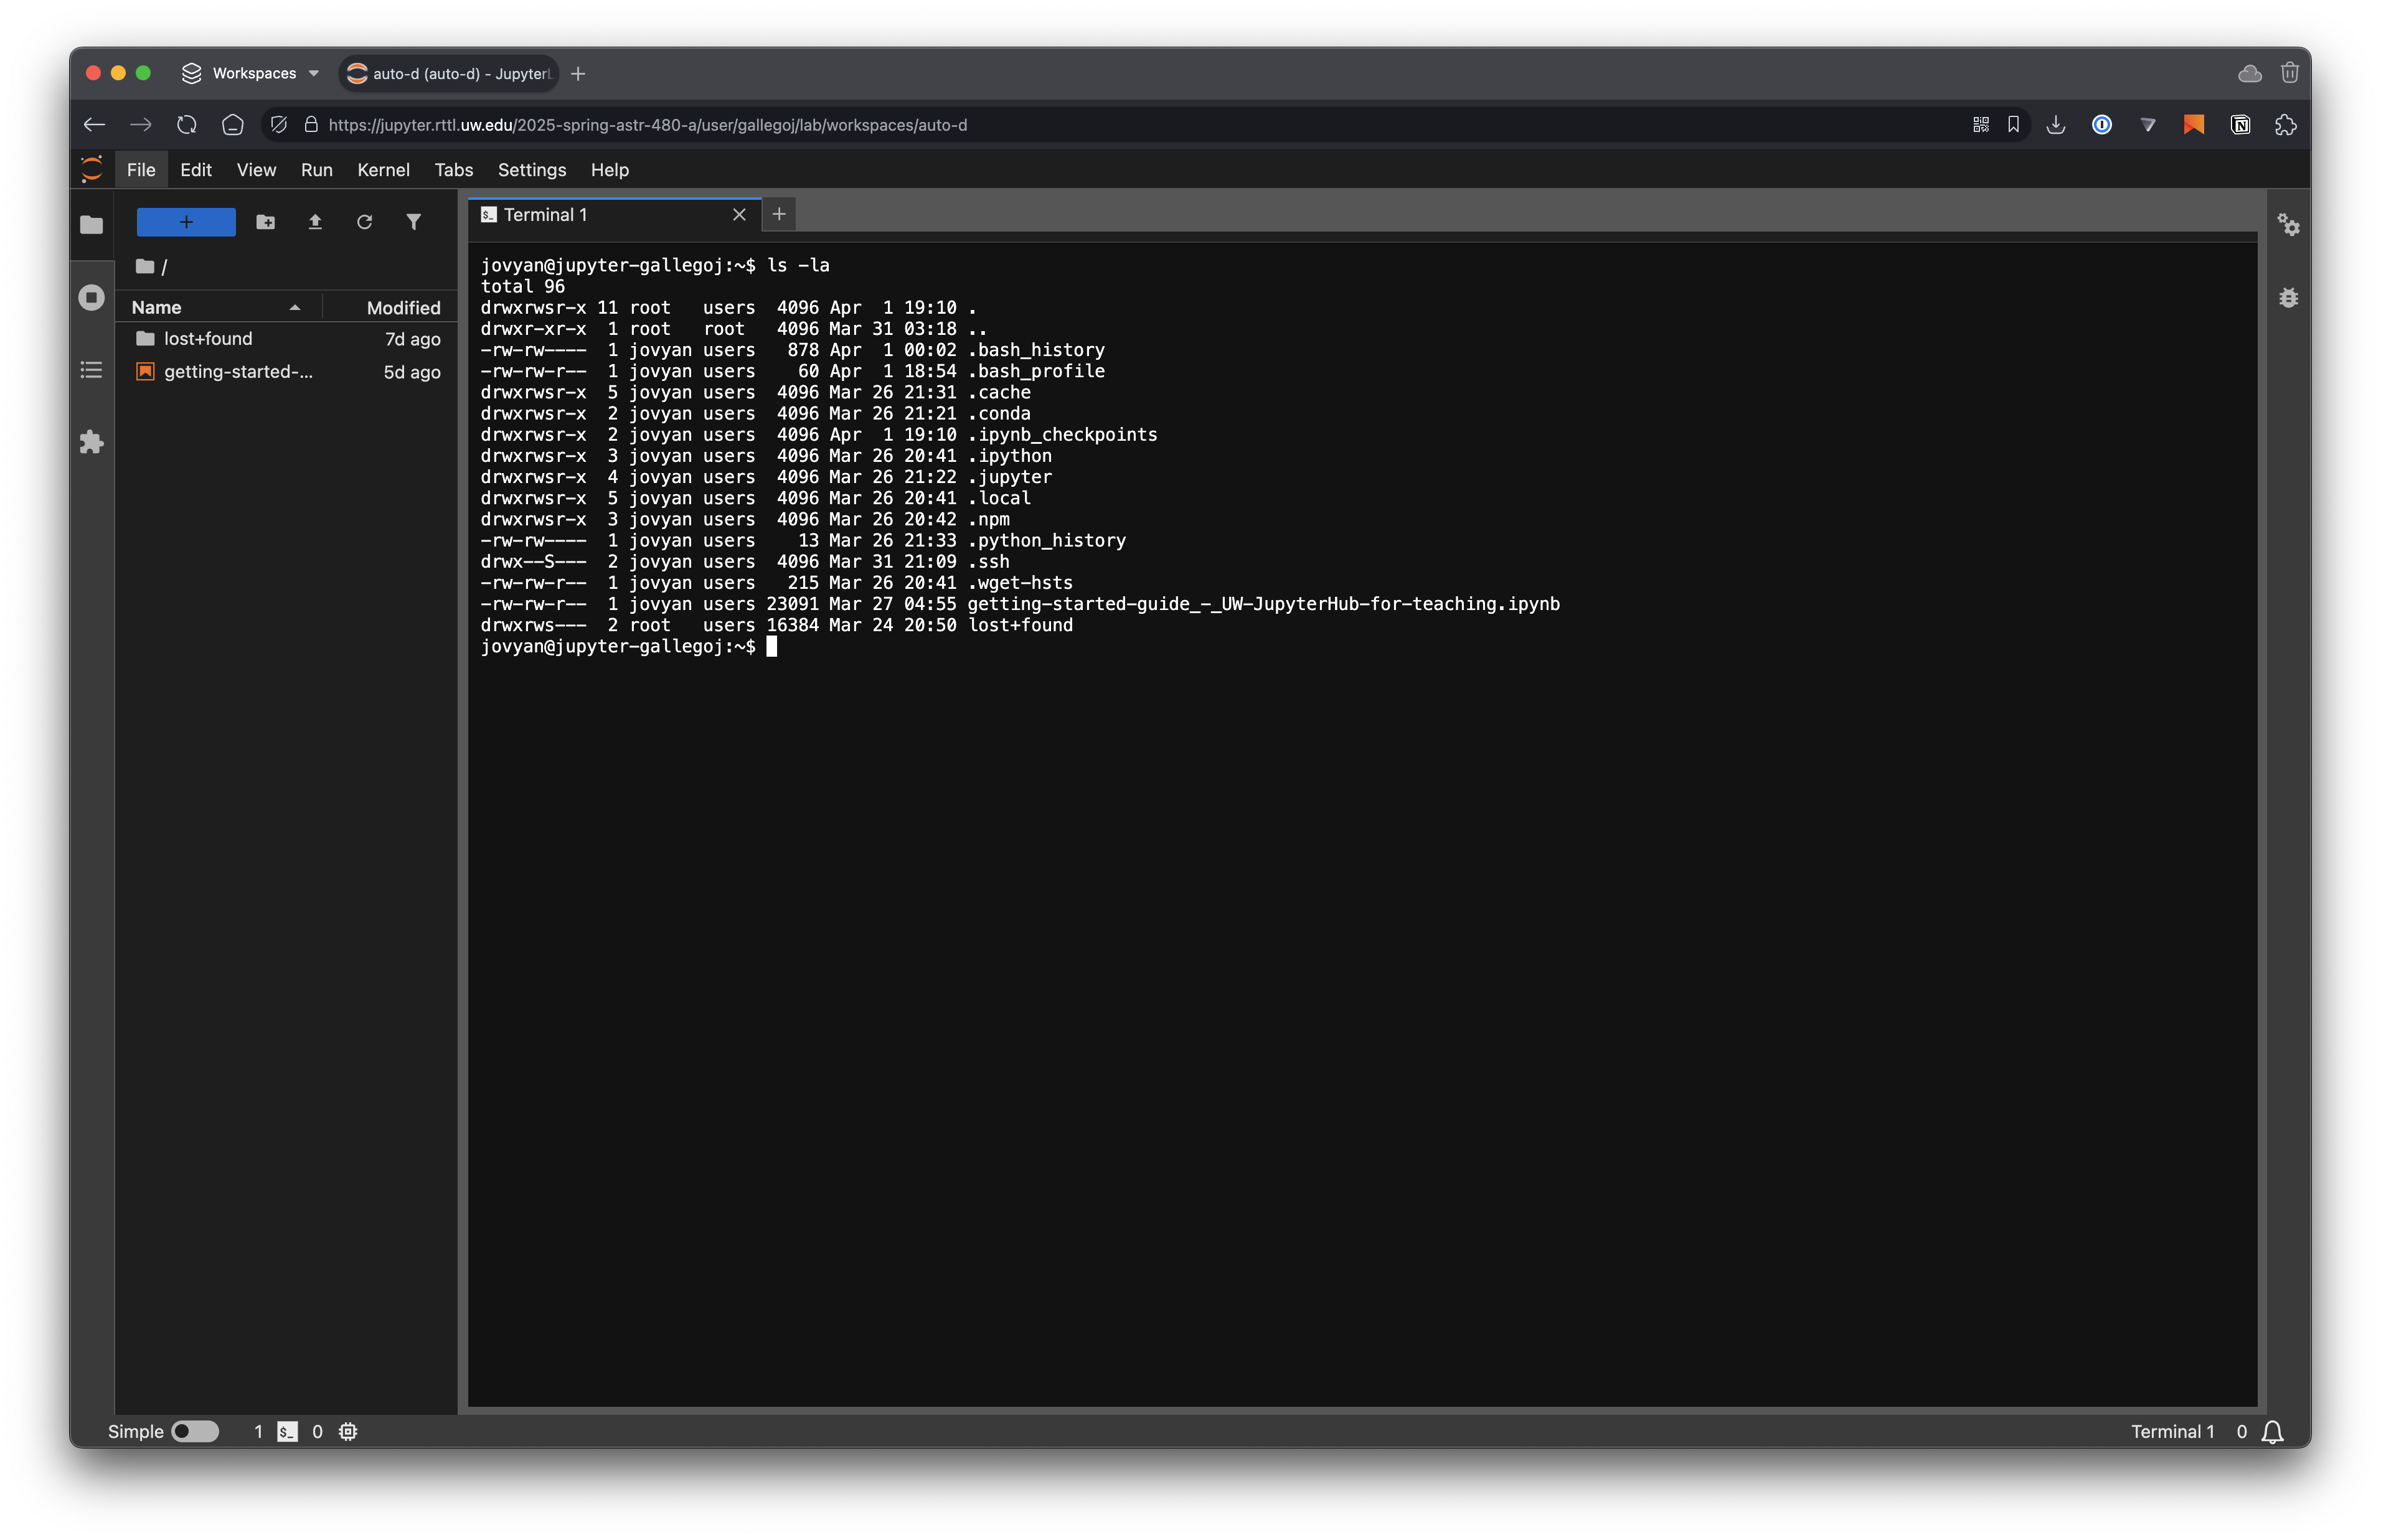Open the table of contents sidebar panel
This screenshot has height=1540, width=2381.
pyautogui.click(x=91, y=370)
